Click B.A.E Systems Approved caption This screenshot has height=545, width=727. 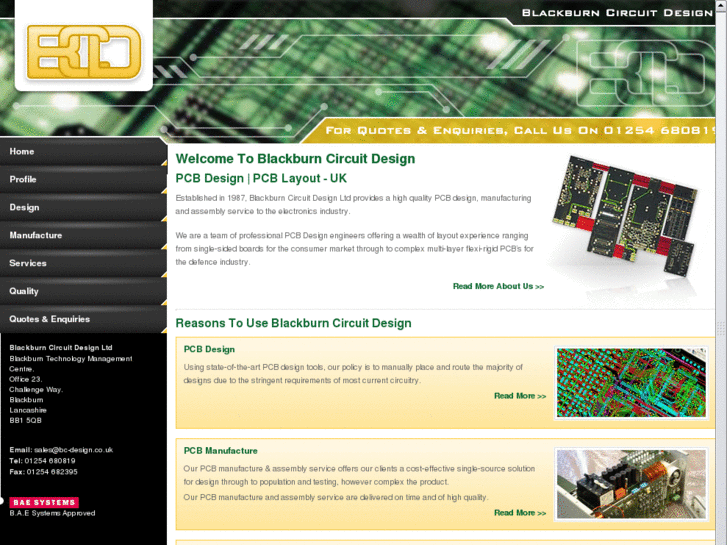tap(52, 513)
